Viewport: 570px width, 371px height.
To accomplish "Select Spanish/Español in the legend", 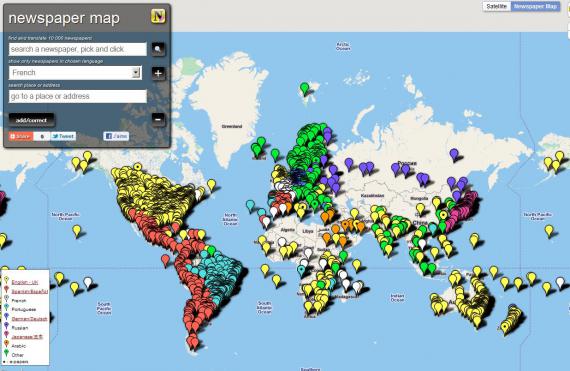I will [29, 291].
